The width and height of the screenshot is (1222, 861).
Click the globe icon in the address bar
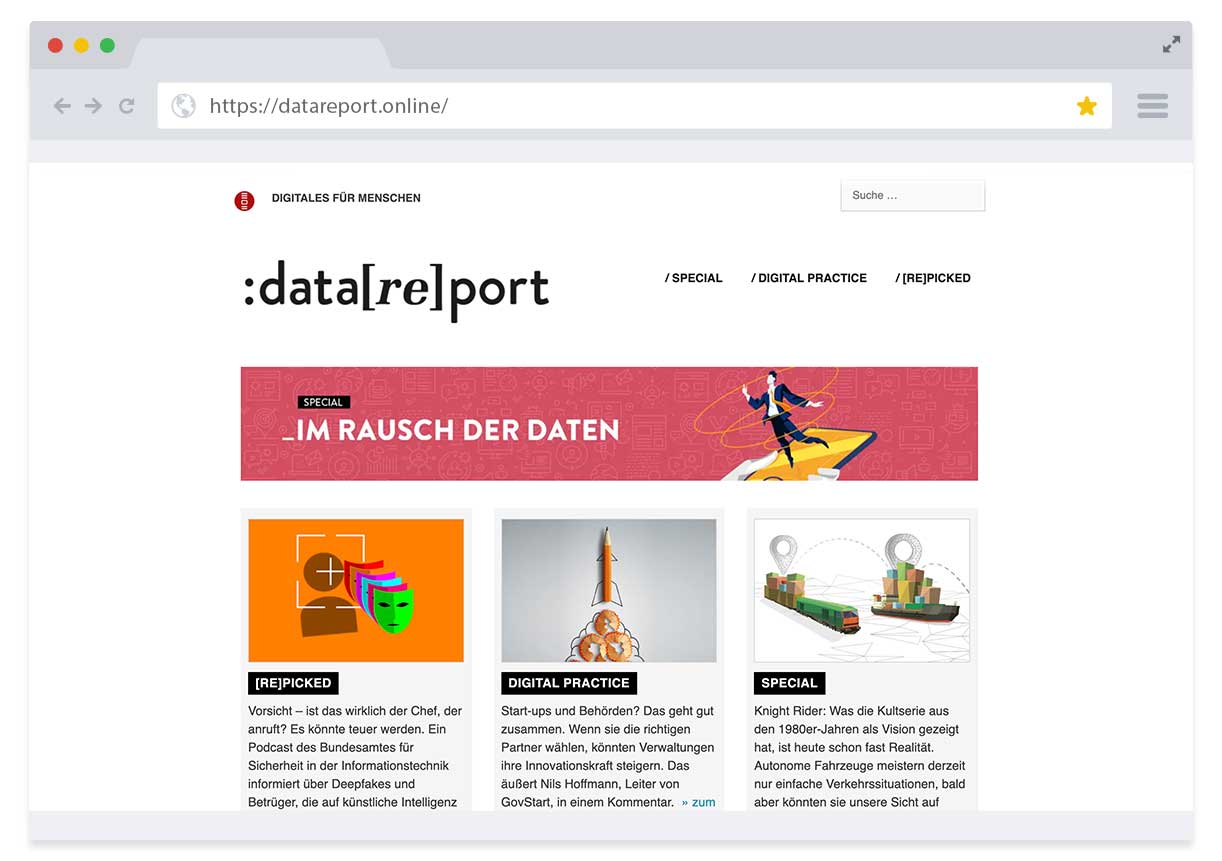click(x=183, y=106)
